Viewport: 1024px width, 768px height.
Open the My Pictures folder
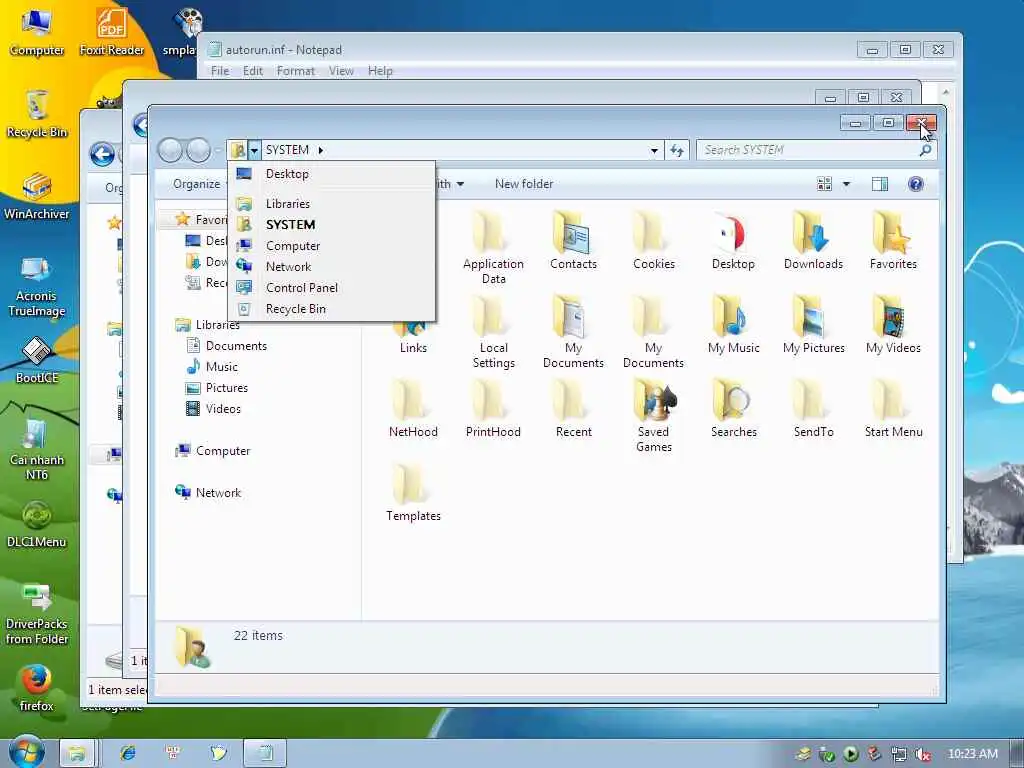[x=813, y=325]
